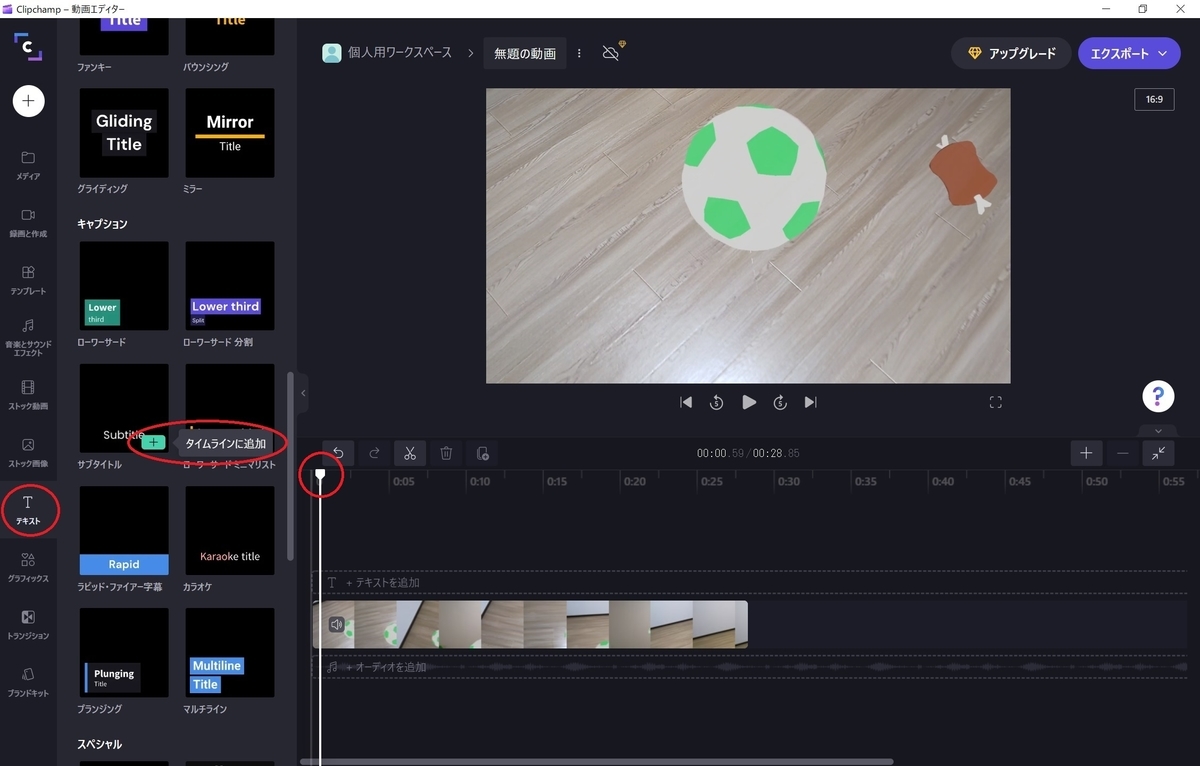Rewind 5 seconds

click(x=717, y=402)
